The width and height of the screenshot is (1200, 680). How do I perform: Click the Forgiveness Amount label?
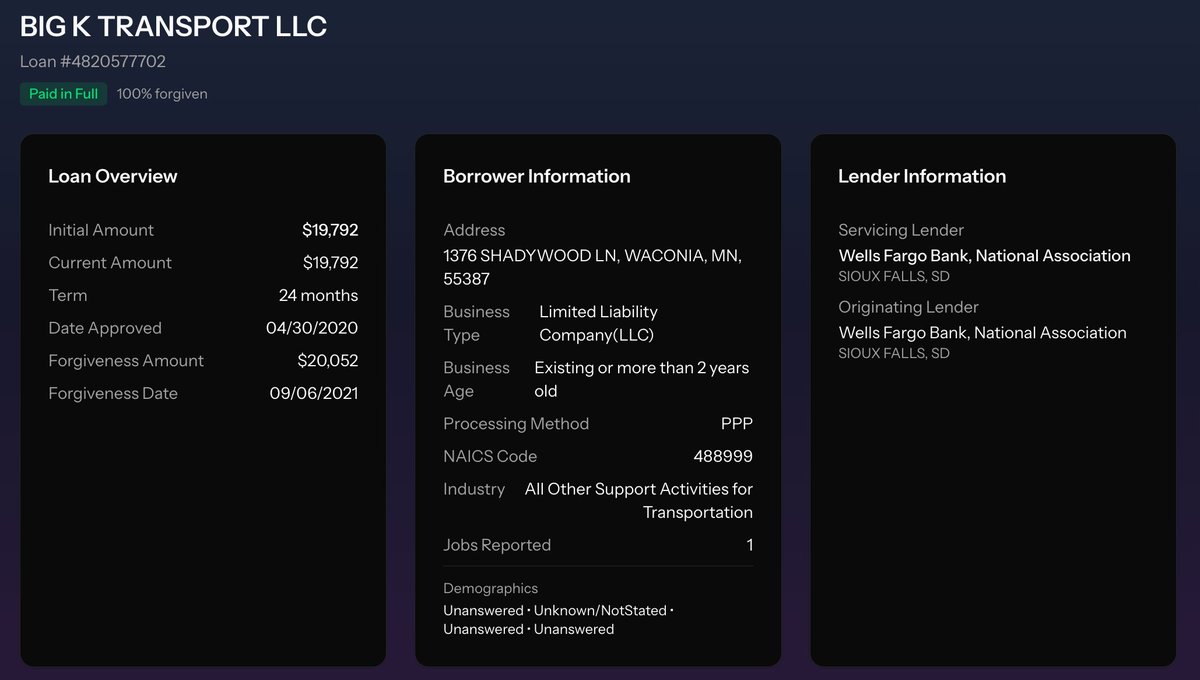pos(126,361)
